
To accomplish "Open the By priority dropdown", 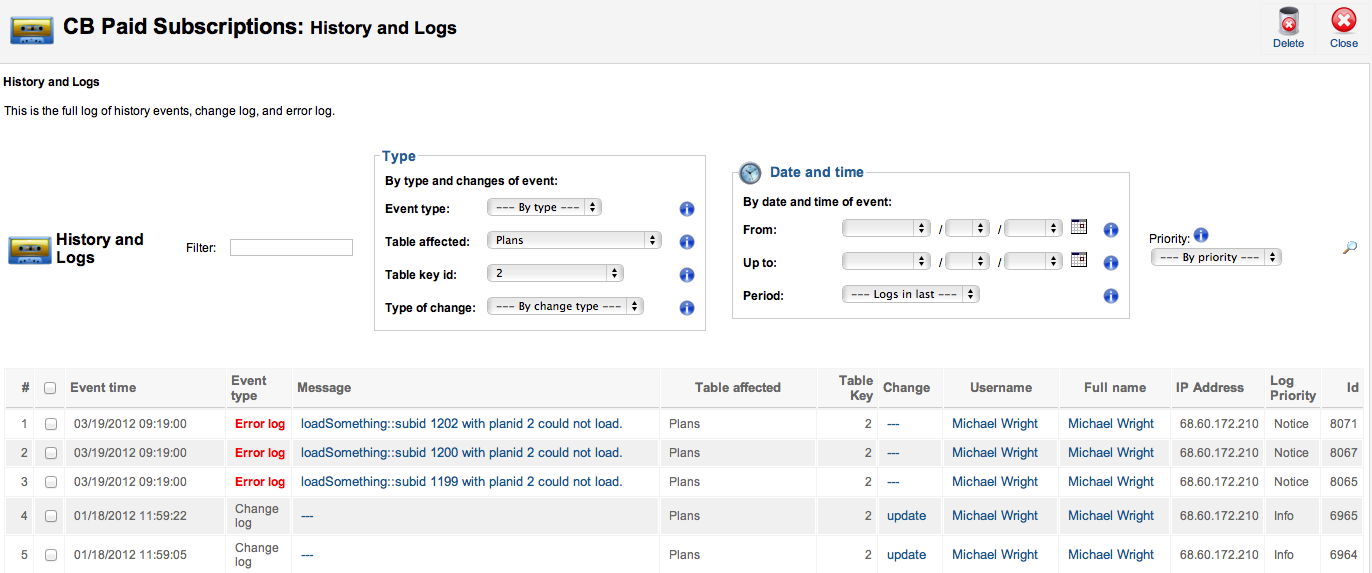I will tap(1216, 257).
